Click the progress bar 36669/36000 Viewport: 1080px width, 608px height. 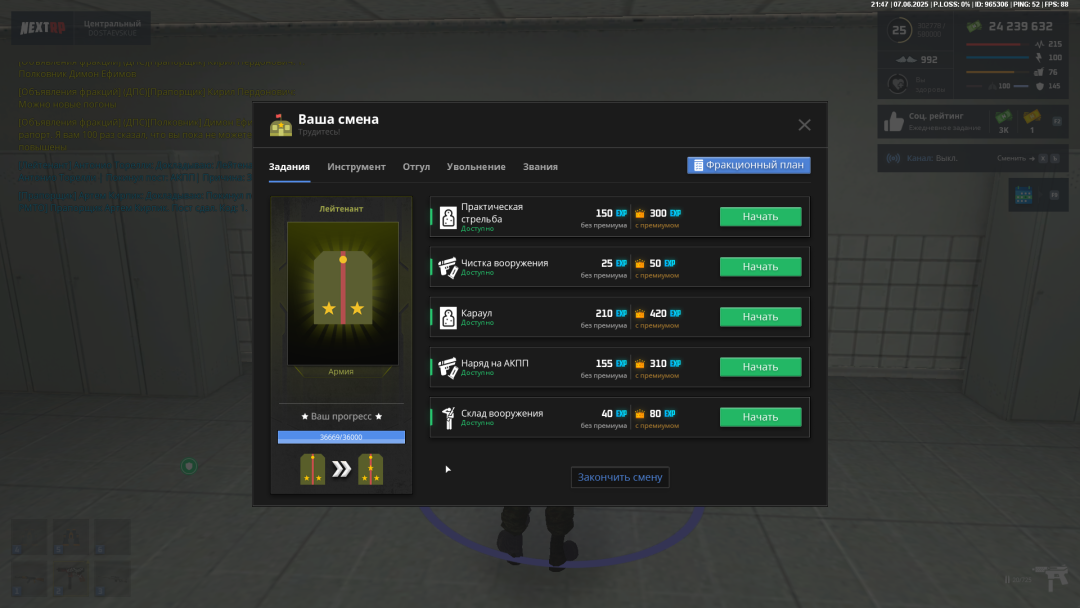click(x=341, y=437)
